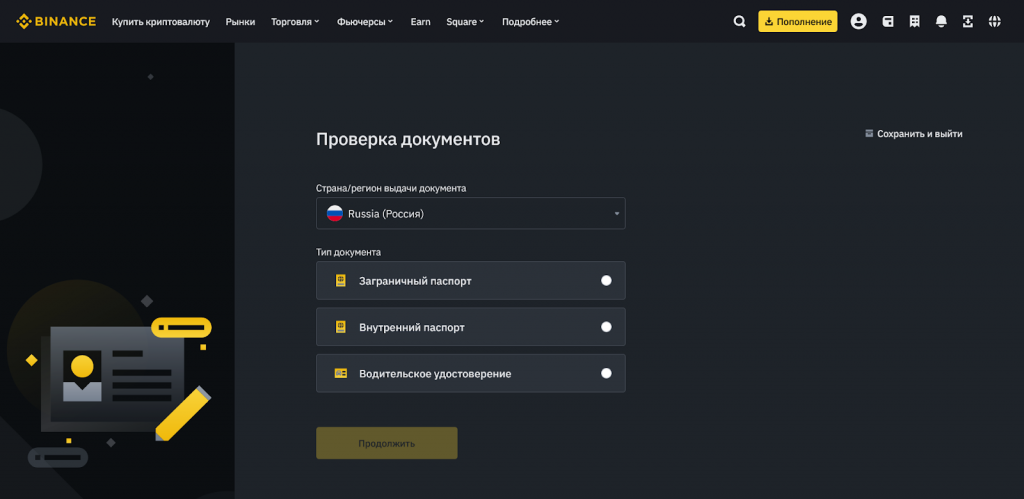This screenshot has height=499, width=1024.
Task: Open the search magnifier icon
Action: (739, 22)
